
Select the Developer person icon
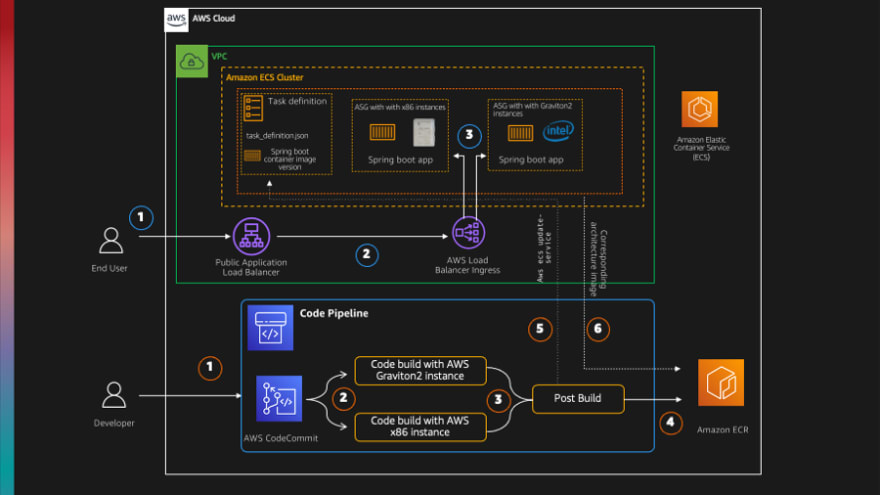114,395
